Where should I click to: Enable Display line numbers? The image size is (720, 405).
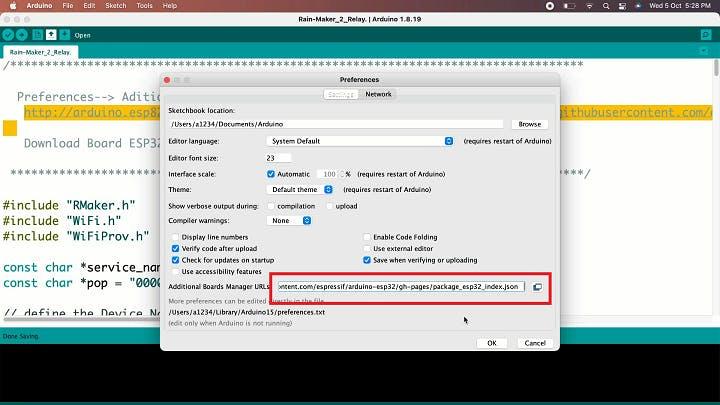click(175, 237)
